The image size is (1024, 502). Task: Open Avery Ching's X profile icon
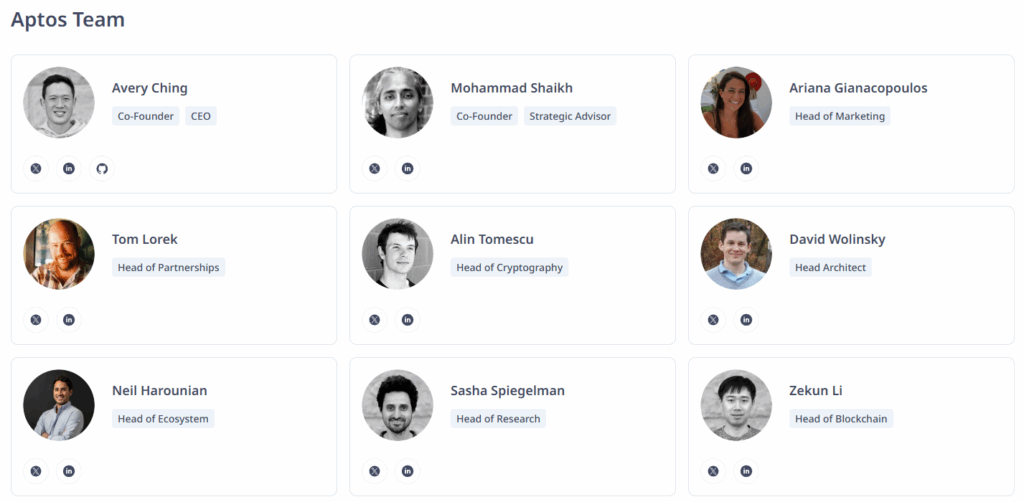36,168
